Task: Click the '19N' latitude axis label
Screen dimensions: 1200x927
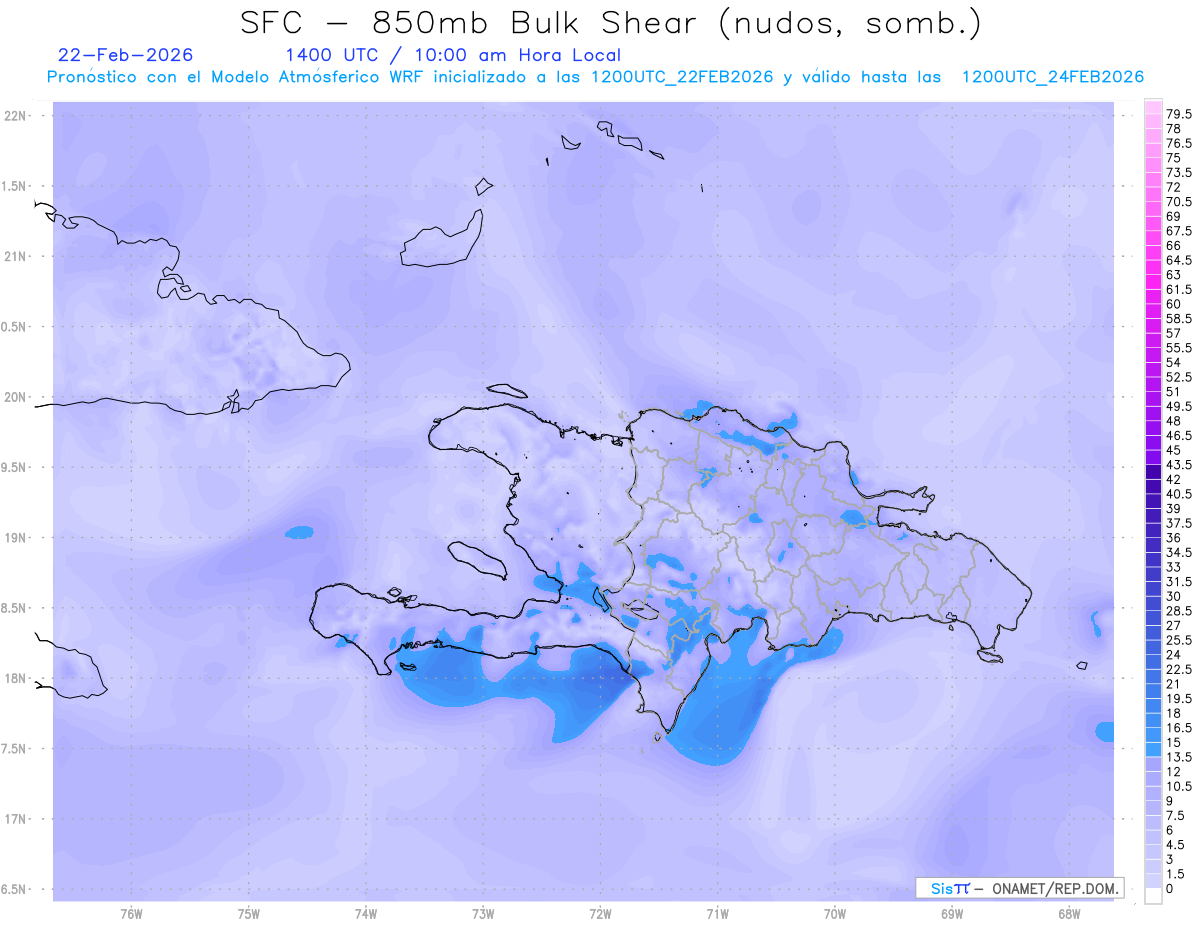Action: (16, 538)
